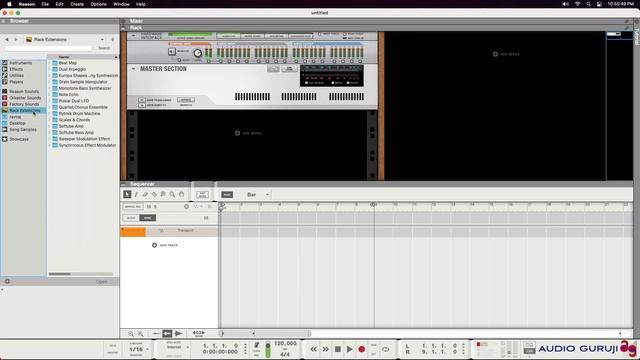Click the sequencer horizontal scrollbar
640x360 pixels.
(265, 333)
